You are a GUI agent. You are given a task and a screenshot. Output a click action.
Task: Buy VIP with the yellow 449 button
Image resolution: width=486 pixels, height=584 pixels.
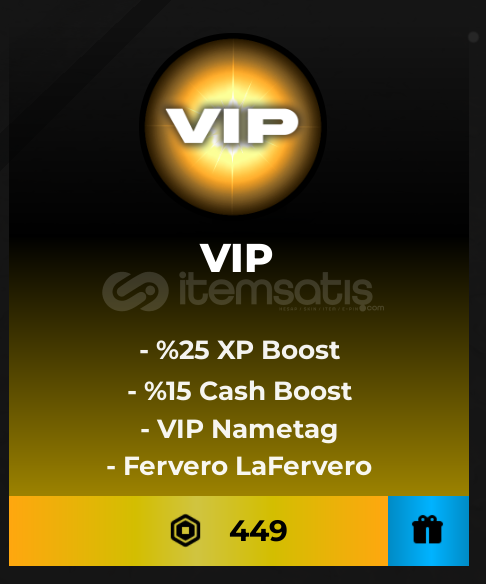coord(198,531)
